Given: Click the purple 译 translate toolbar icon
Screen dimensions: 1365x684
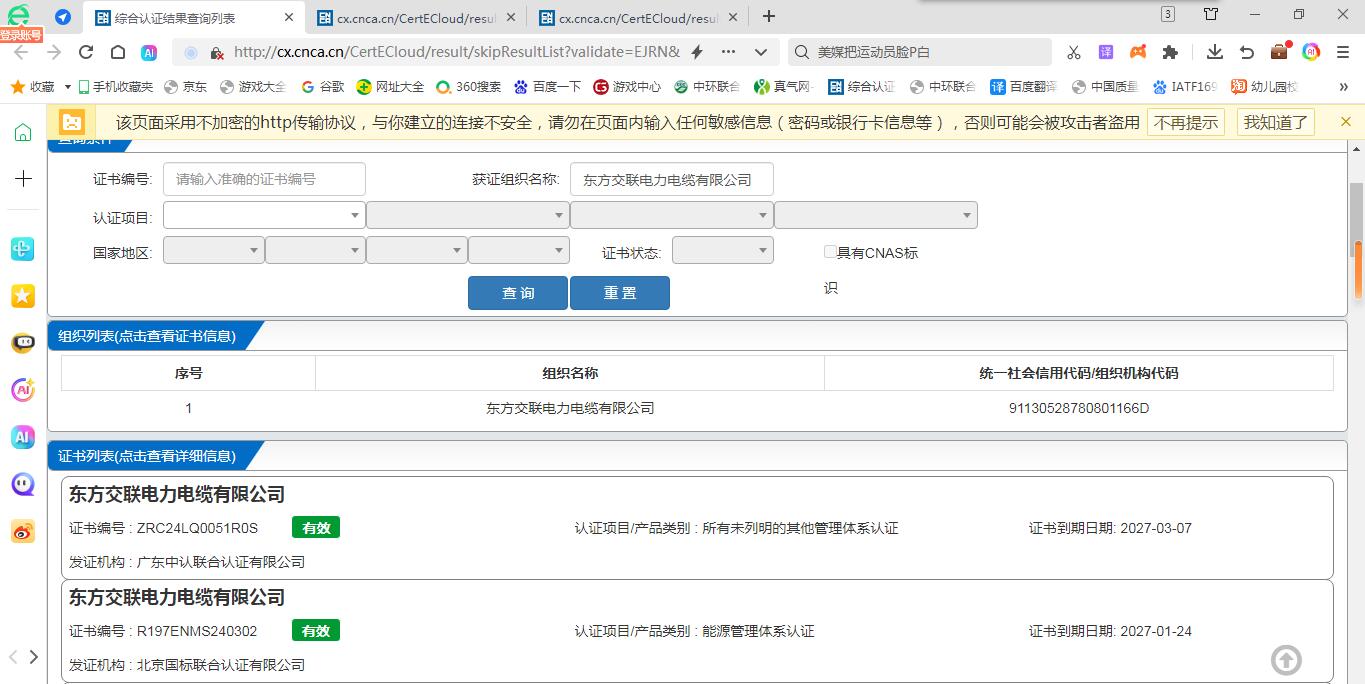Looking at the screenshot, I should (1106, 52).
